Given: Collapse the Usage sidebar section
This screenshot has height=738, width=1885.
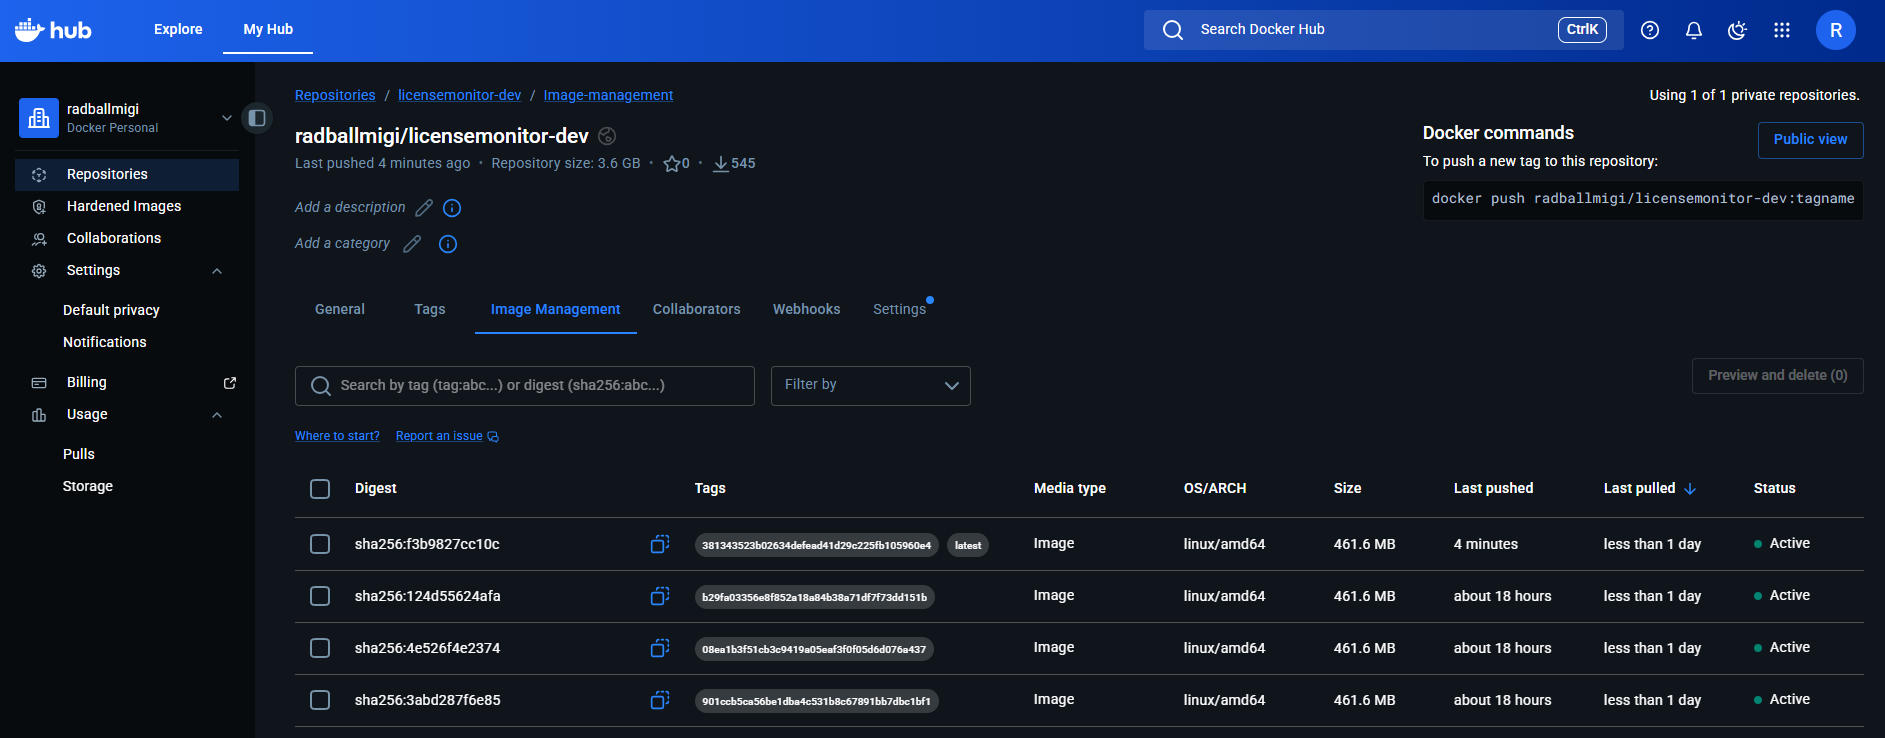Looking at the screenshot, I should 217,415.
